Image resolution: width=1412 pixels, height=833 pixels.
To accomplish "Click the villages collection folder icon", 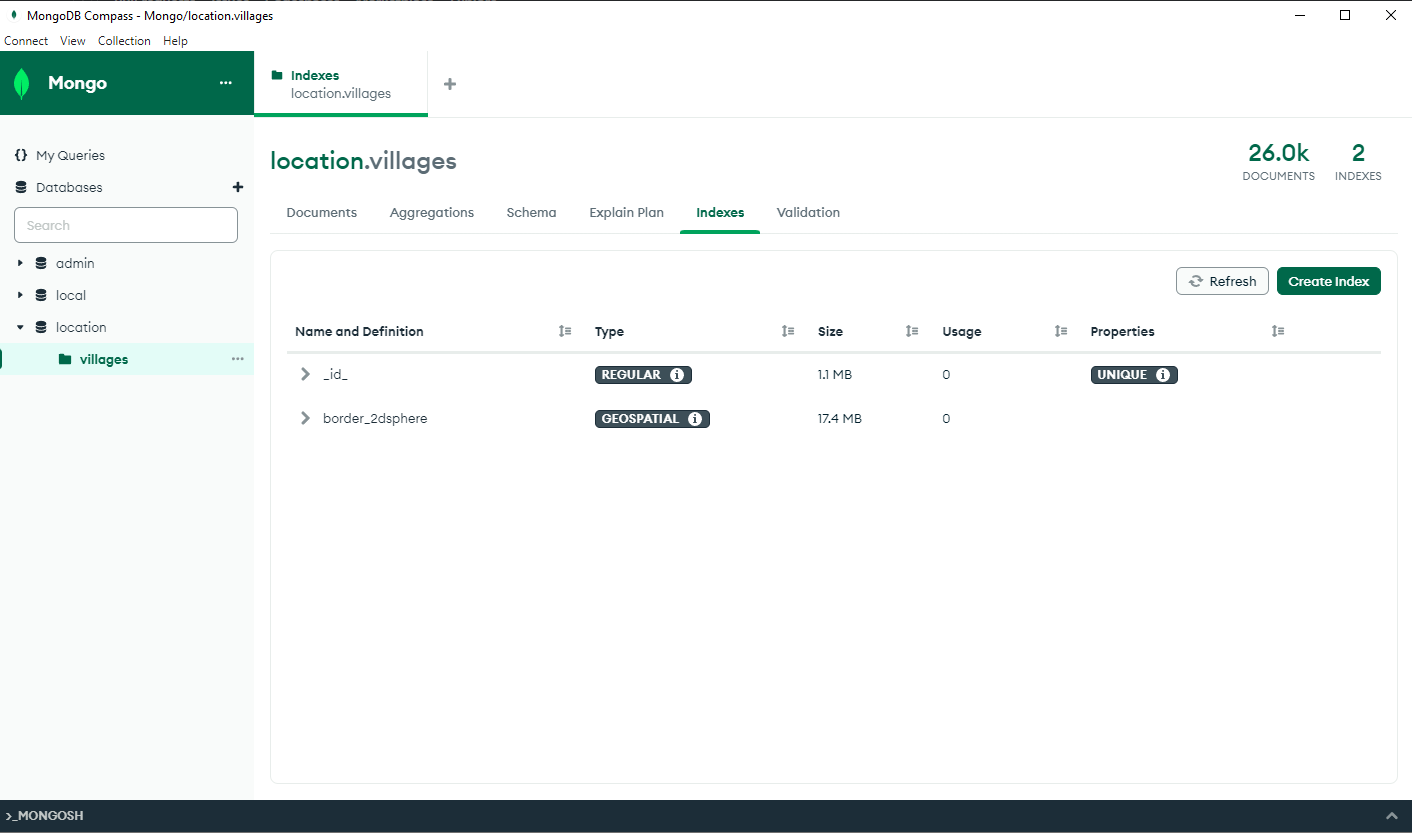I will 65,359.
